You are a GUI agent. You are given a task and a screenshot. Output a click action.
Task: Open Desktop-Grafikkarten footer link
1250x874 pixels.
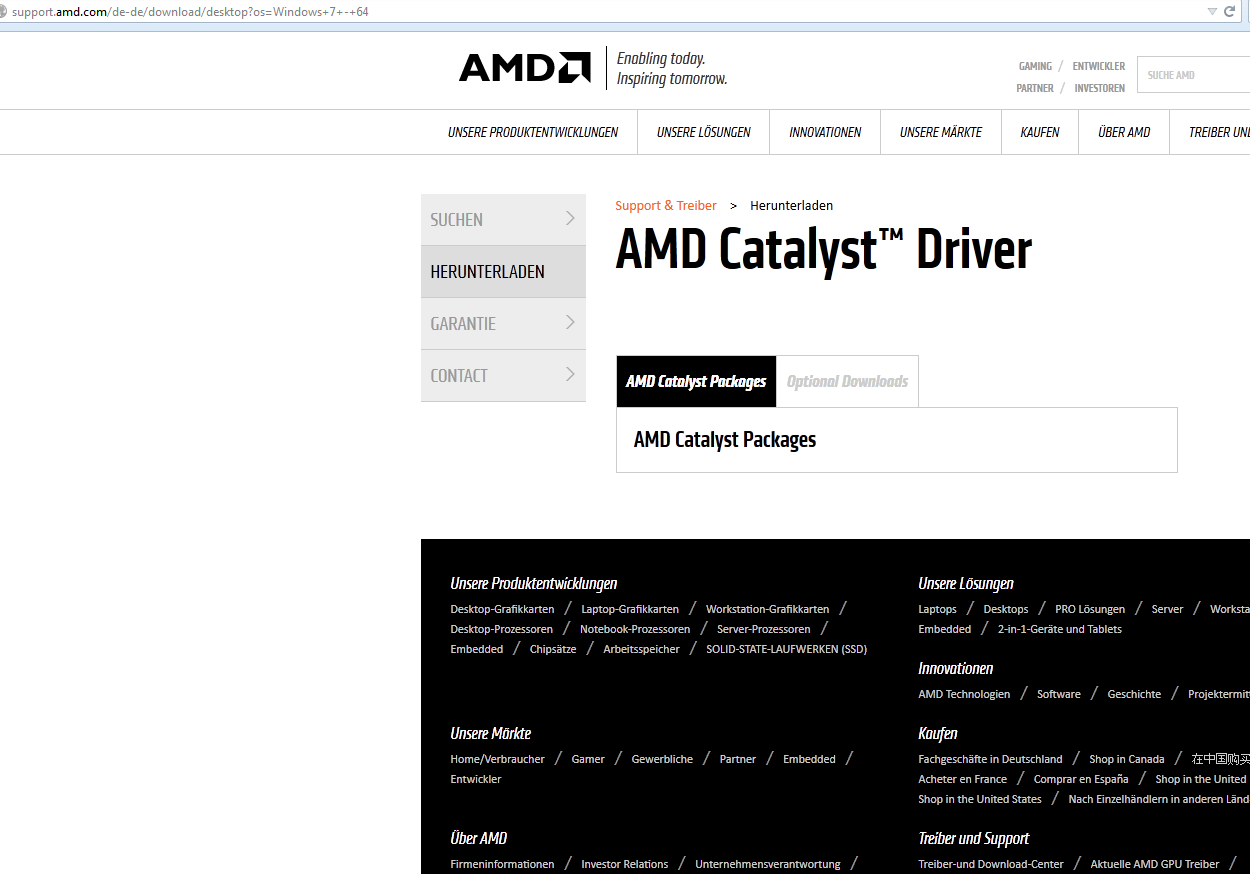(x=502, y=609)
